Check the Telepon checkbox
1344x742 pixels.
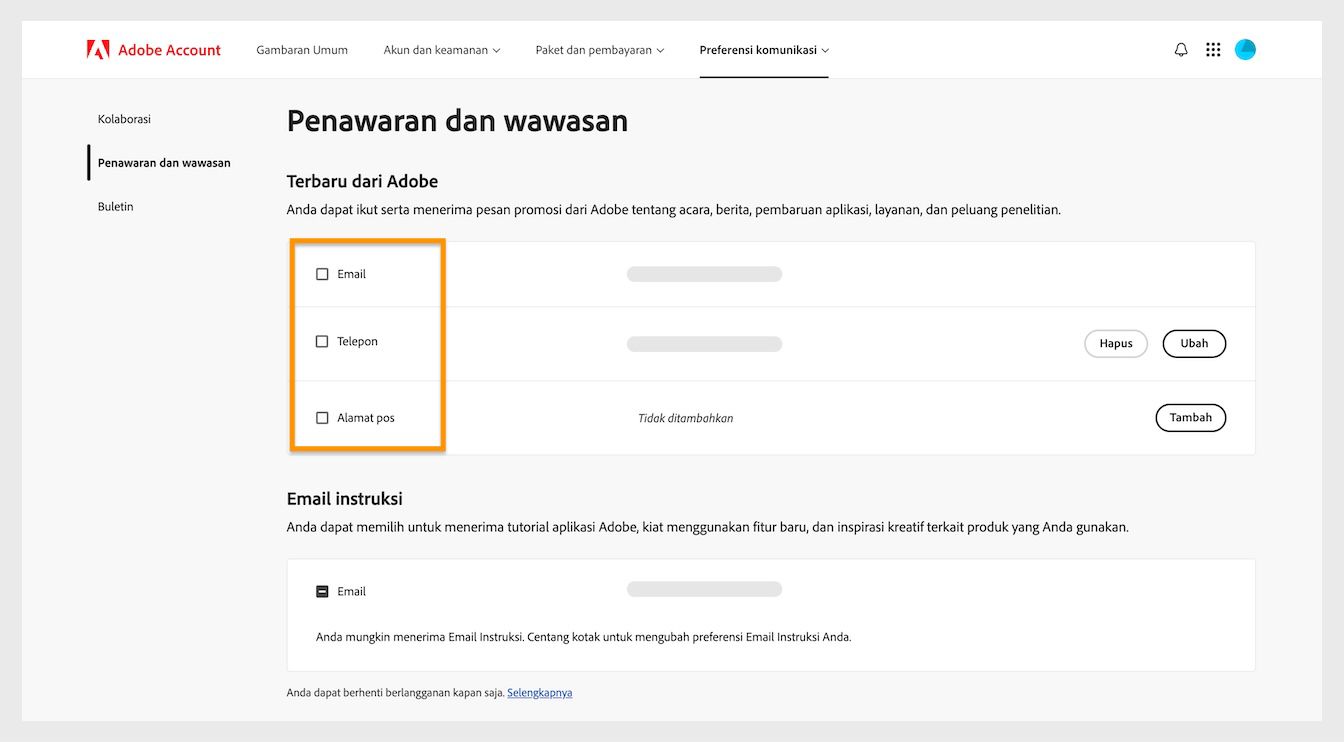(x=322, y=341)
